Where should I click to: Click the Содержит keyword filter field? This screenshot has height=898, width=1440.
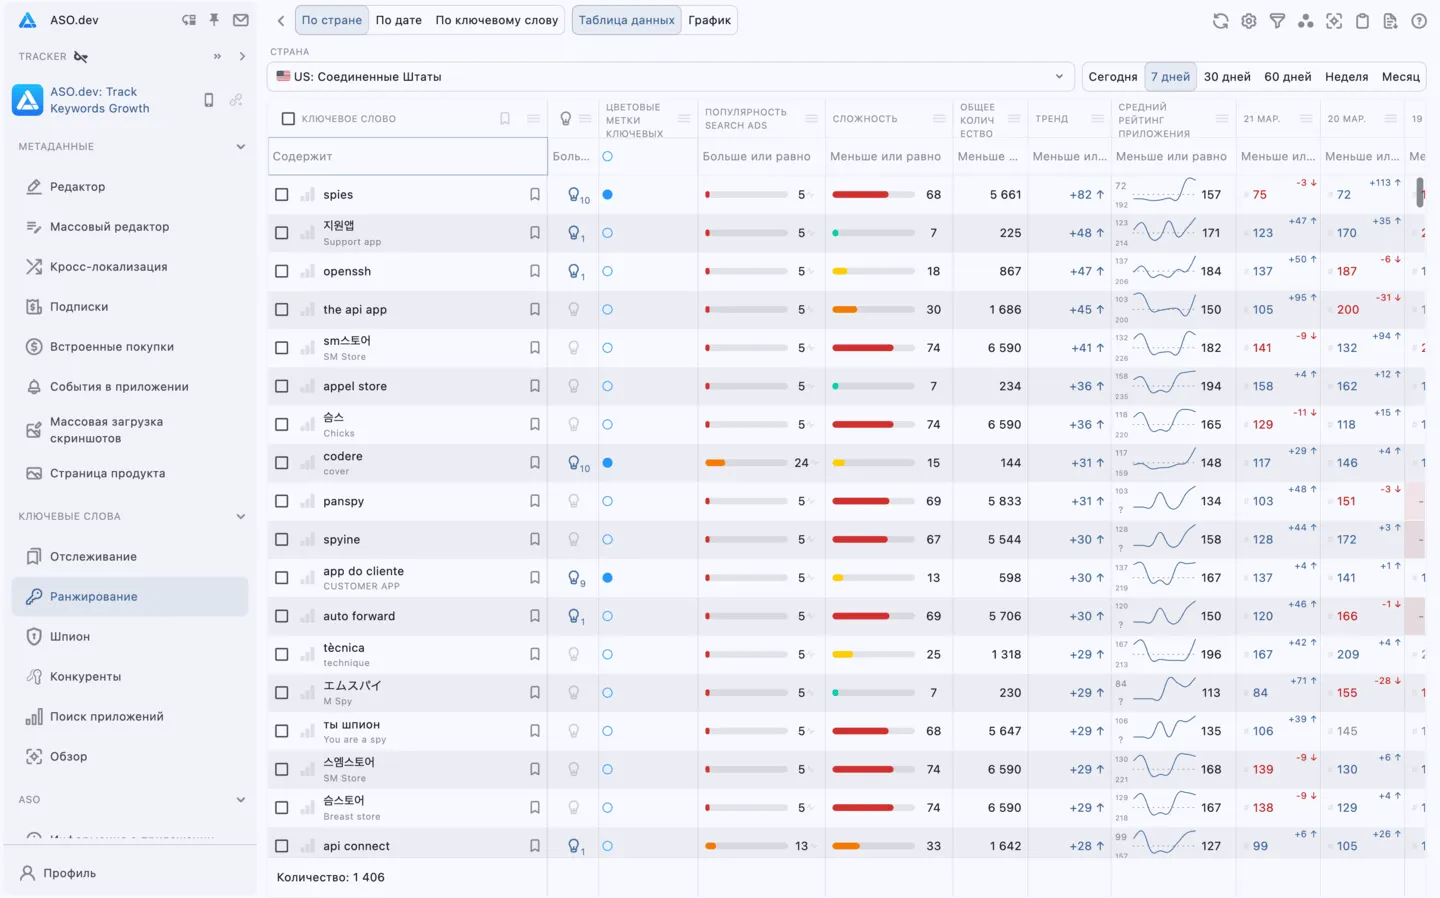pyautogui.click(x=408, y=157)
